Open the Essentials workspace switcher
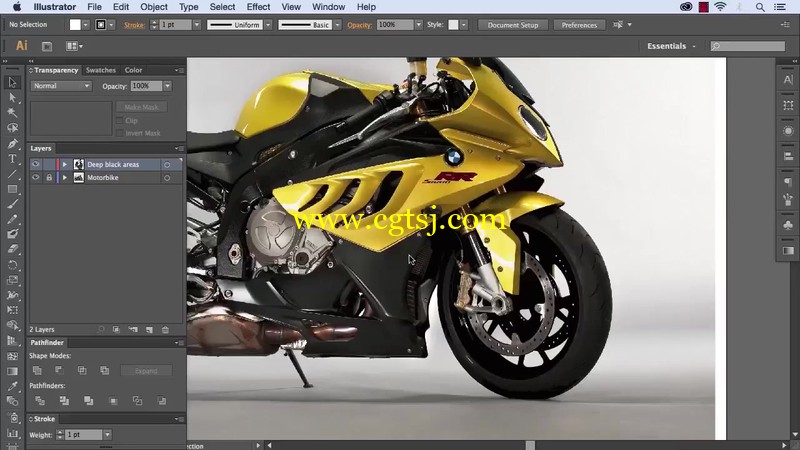 click(x=671, y=46)
